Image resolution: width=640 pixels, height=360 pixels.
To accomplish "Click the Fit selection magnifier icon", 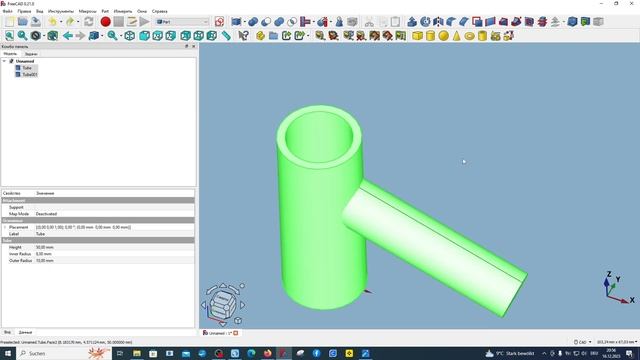I will [22, 36].
